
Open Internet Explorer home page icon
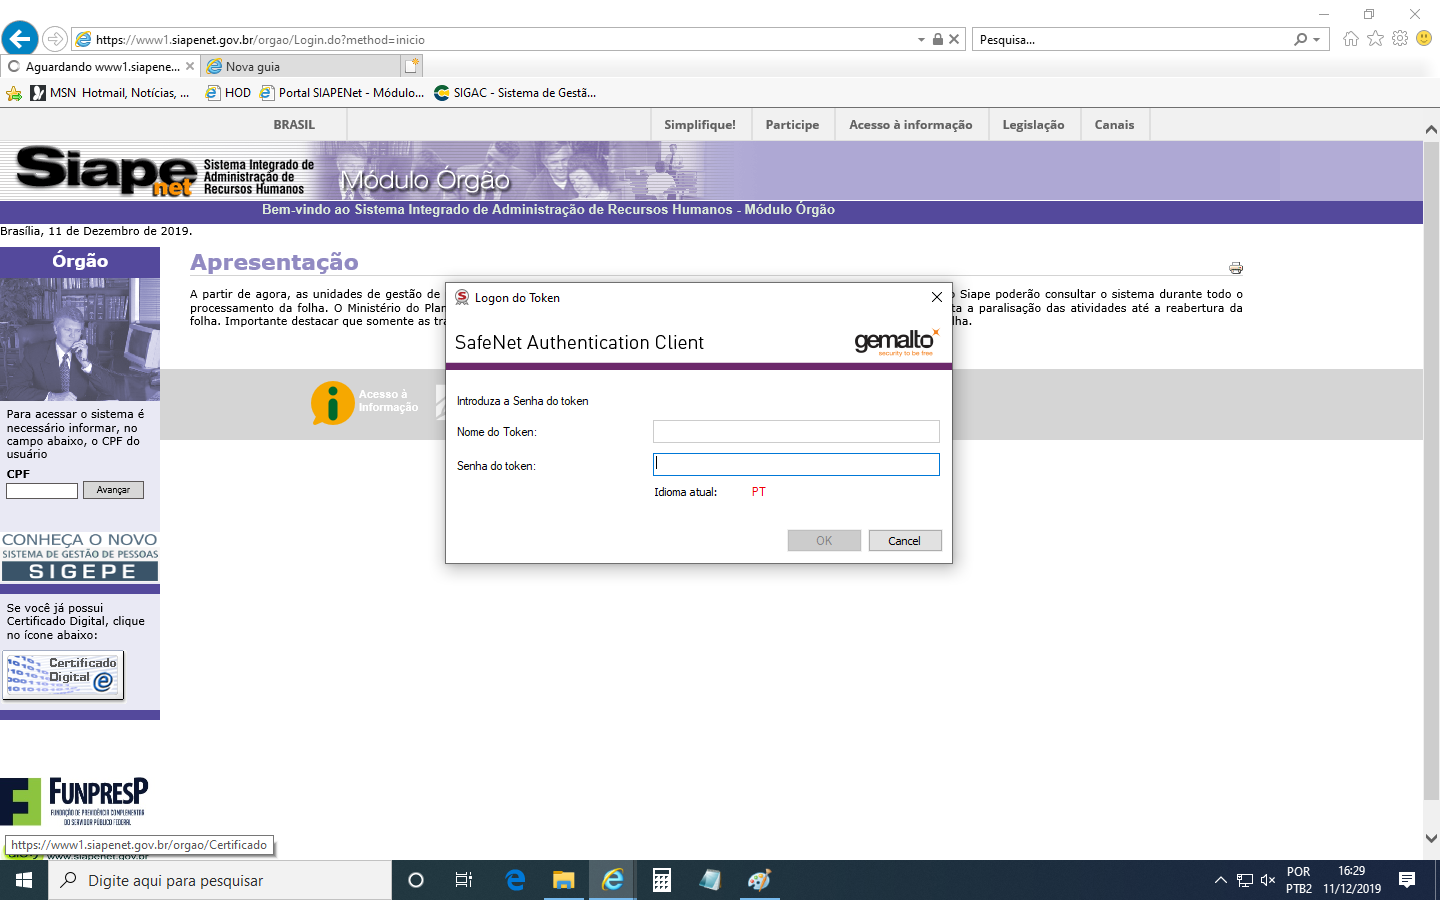[1351, 39]
